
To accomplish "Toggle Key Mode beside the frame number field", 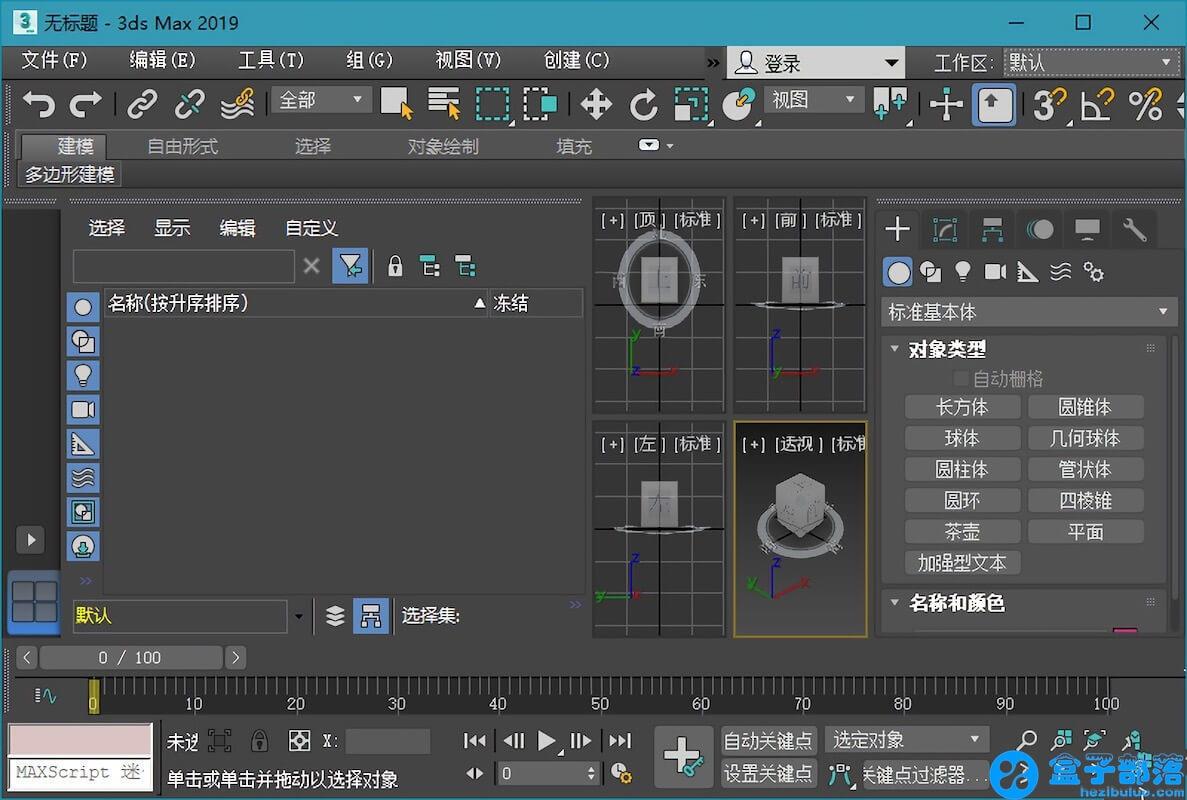I will tap(475, 773).
